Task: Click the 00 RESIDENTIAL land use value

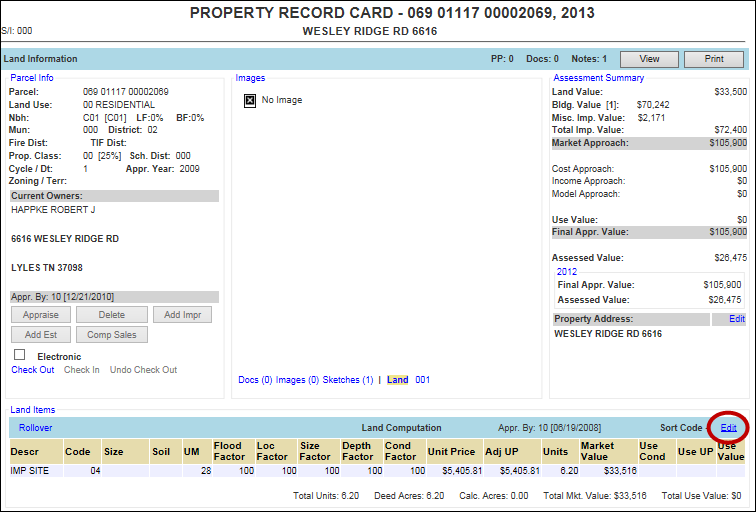Action: 119,105
